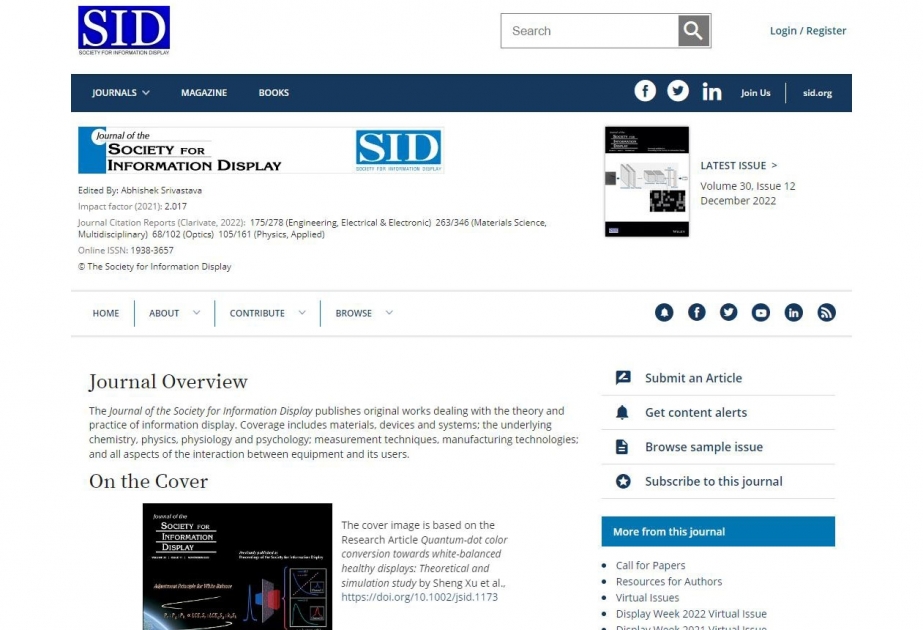The height and width of the screenshot is (630, 923).
Task: Open the Latest Issue link
Action: coord(739,165)
